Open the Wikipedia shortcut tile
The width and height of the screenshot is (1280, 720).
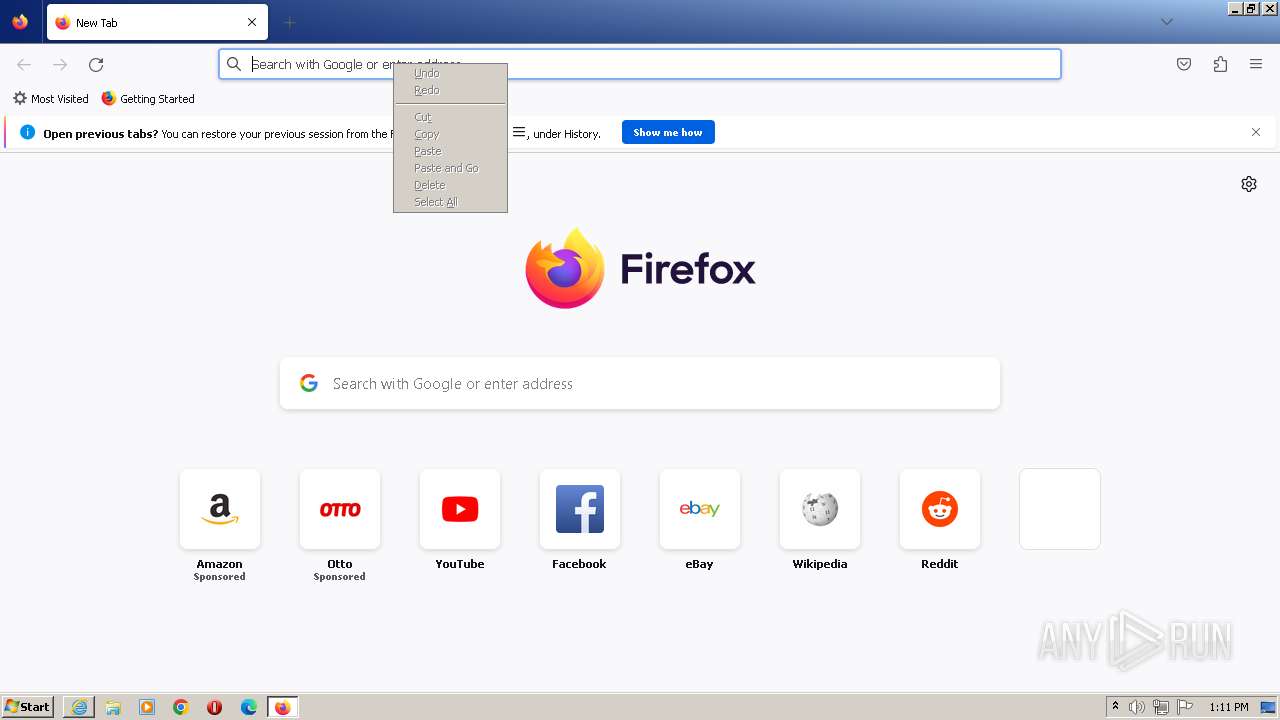coord(820,509)
